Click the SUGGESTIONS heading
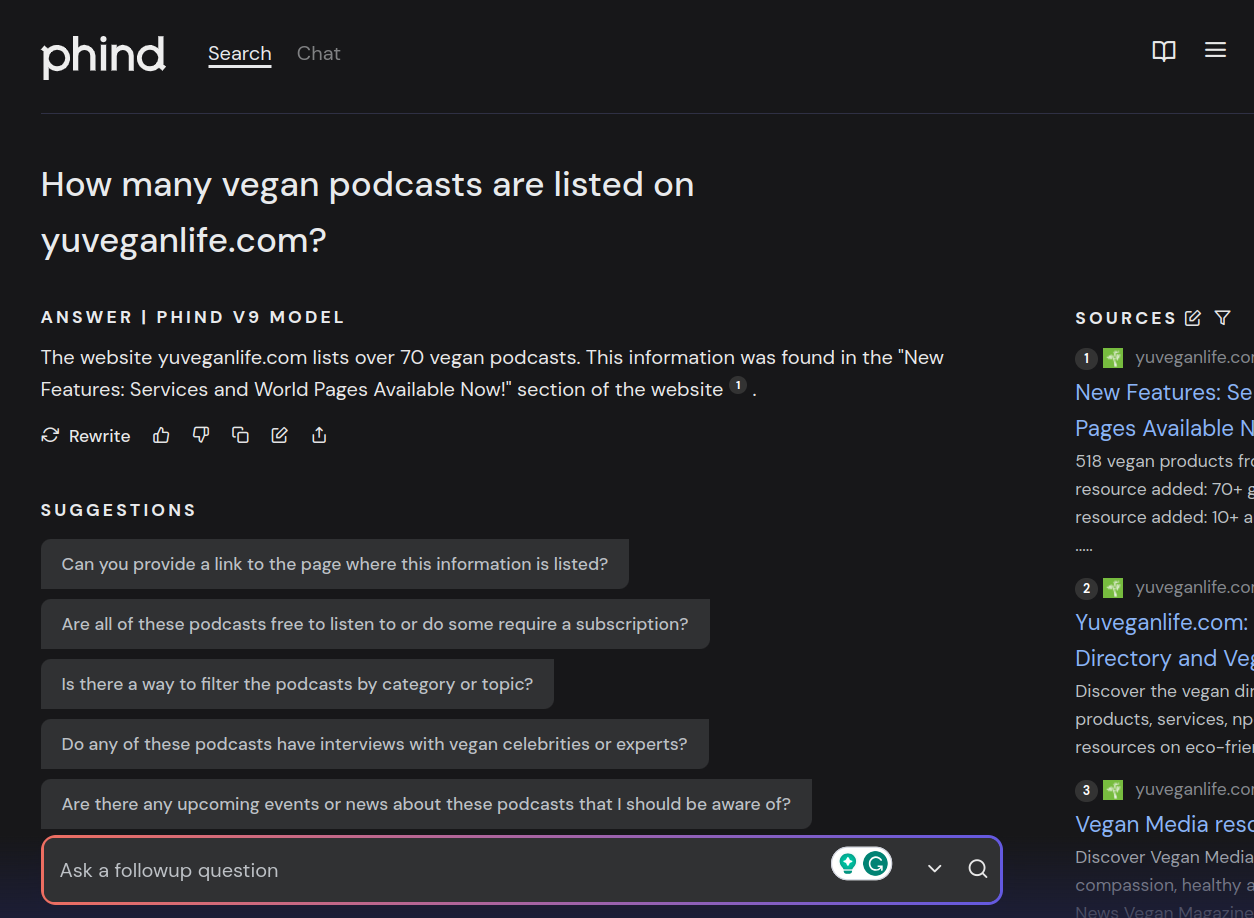Screen dimensions: 1254x918 (x=118, y=510)
